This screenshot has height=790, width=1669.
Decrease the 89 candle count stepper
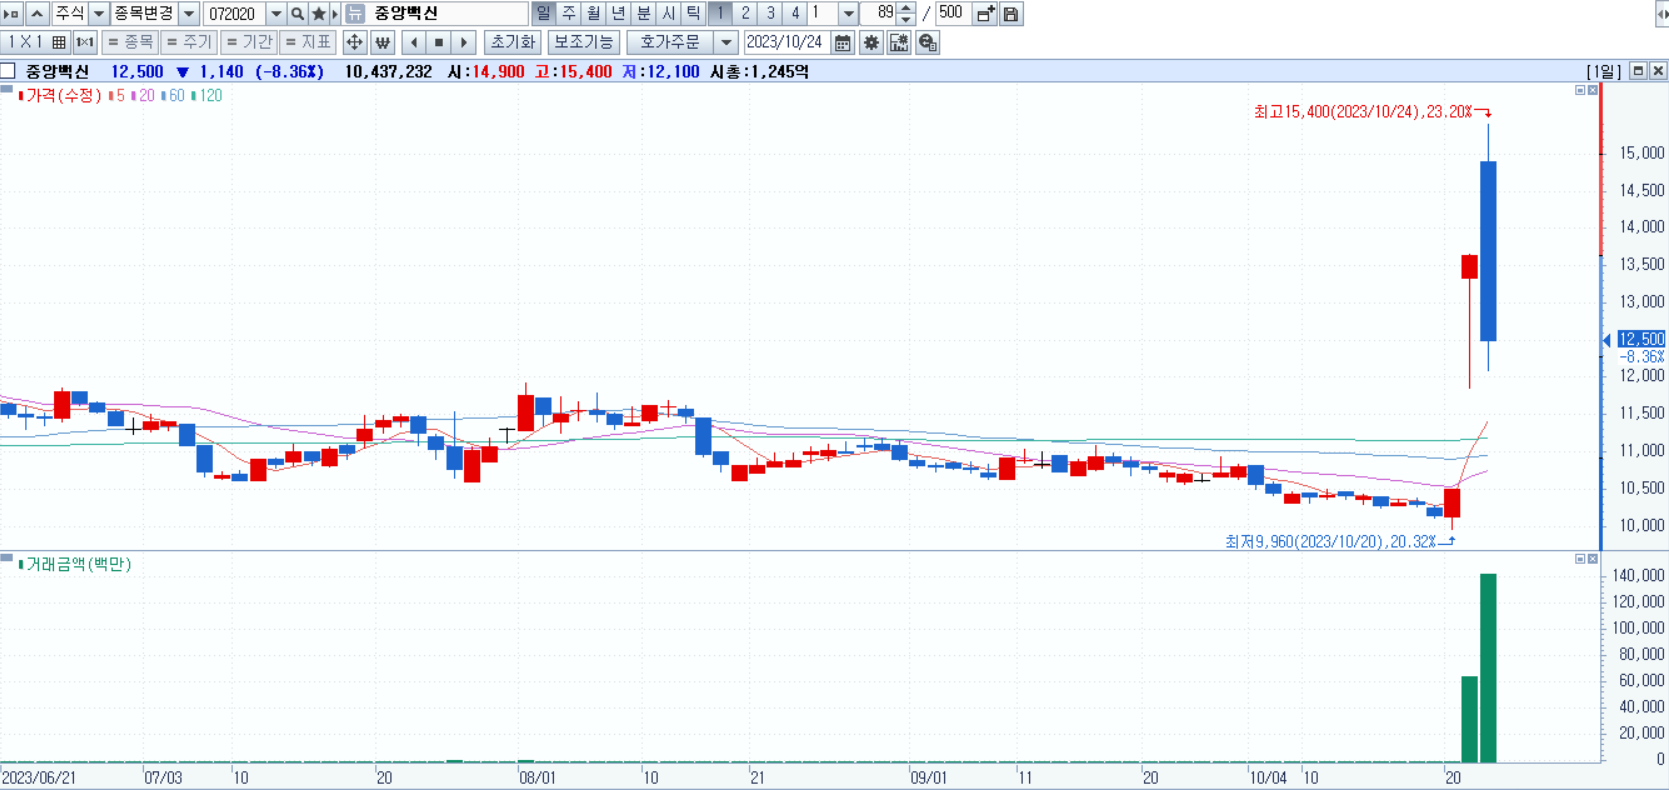pos(906,20)
